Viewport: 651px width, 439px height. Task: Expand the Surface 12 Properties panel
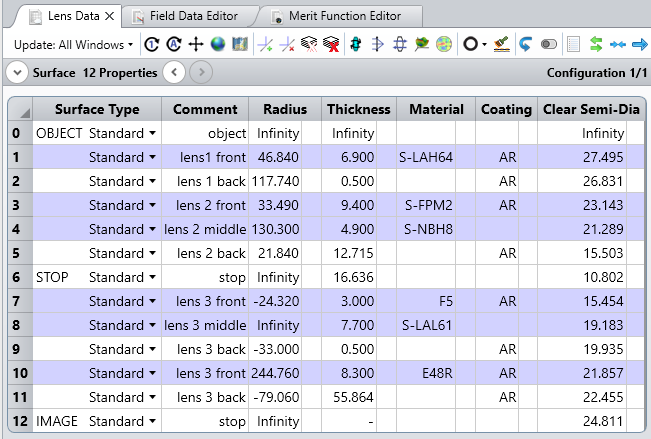click(17, 73)
